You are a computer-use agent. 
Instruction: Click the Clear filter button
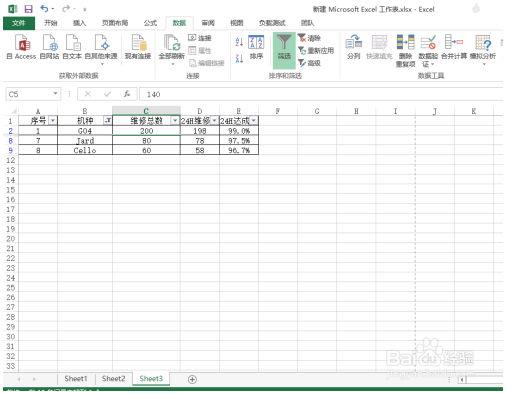coord(309,38)
